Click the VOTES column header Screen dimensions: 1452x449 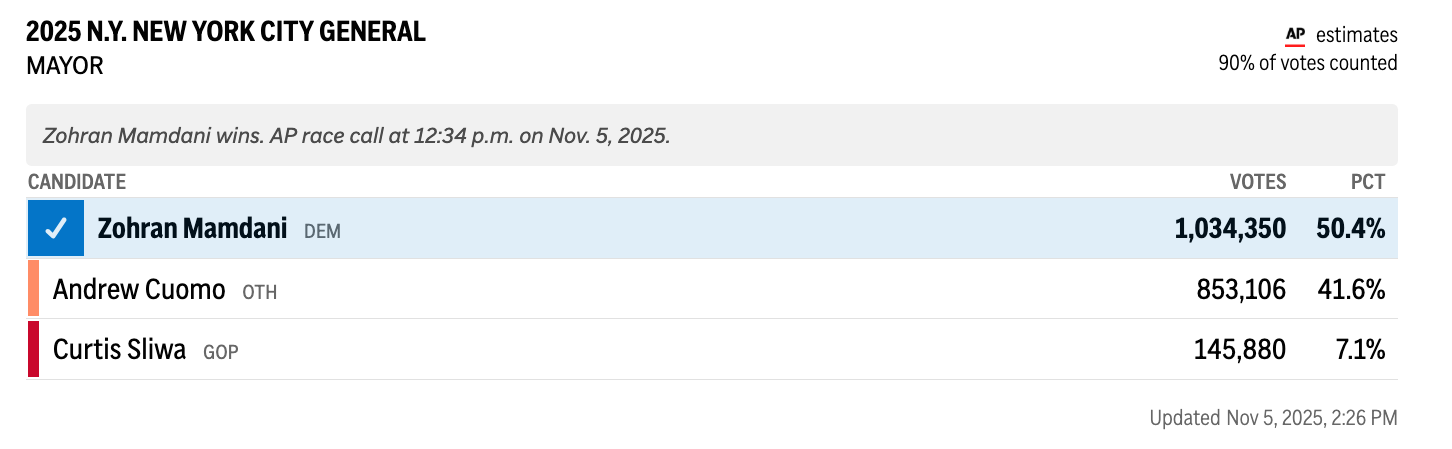click(x=1258, y=182)
